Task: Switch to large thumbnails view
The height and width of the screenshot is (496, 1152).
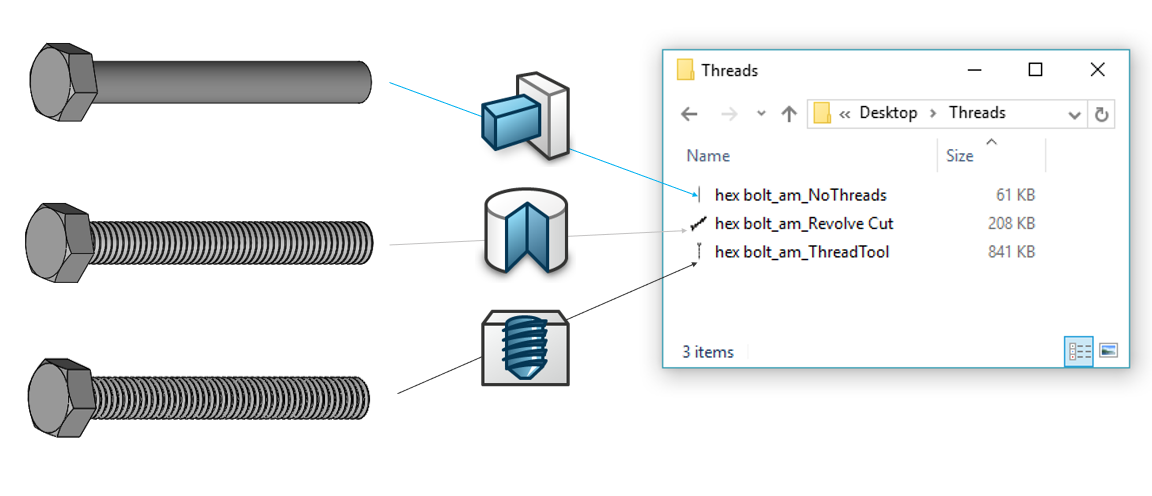Action: (1109, 351)
